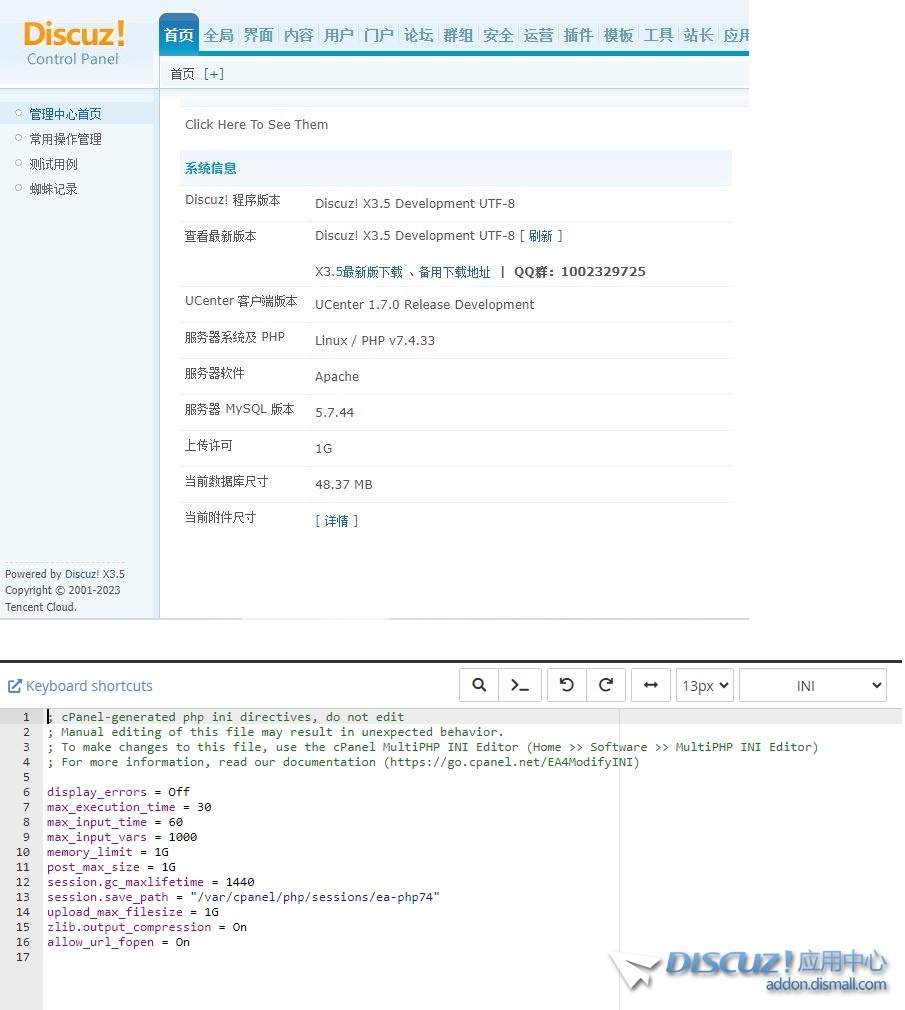The height and width of the screenshot is (1010, 905).
Task: Switch to the 全局 tab
Action: (x=219, y=35)
